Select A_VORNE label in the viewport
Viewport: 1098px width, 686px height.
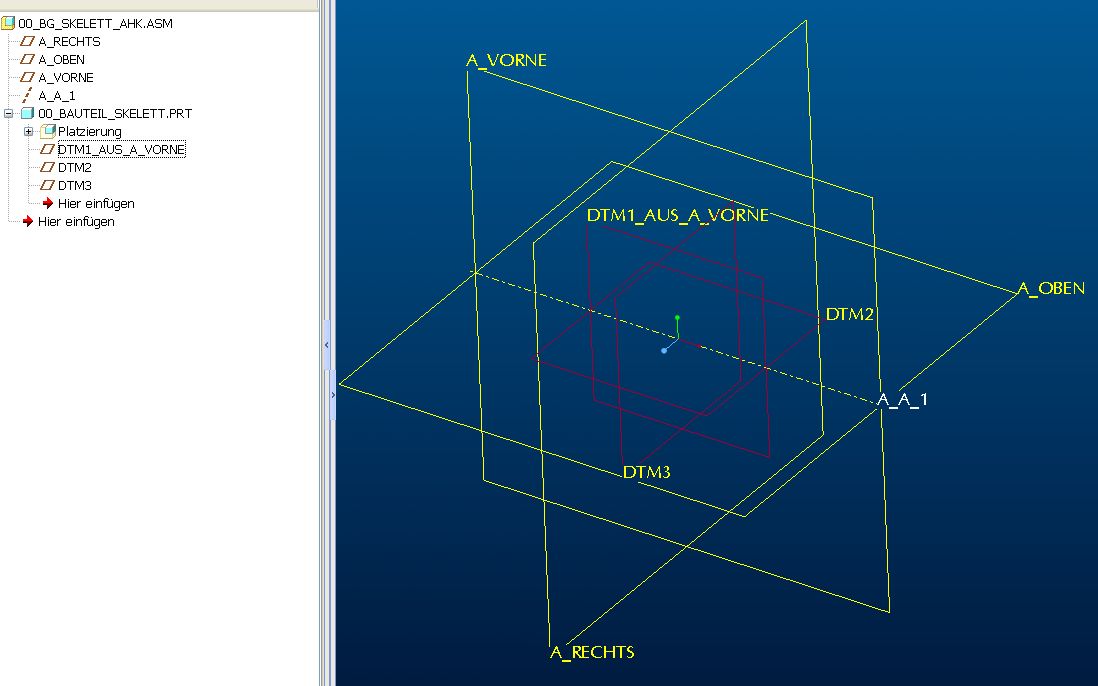point(506,61)
